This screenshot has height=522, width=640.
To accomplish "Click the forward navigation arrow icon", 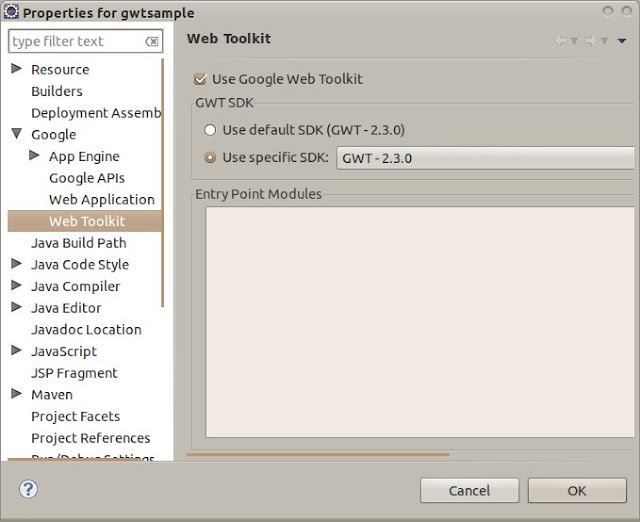I will point(591,40).
